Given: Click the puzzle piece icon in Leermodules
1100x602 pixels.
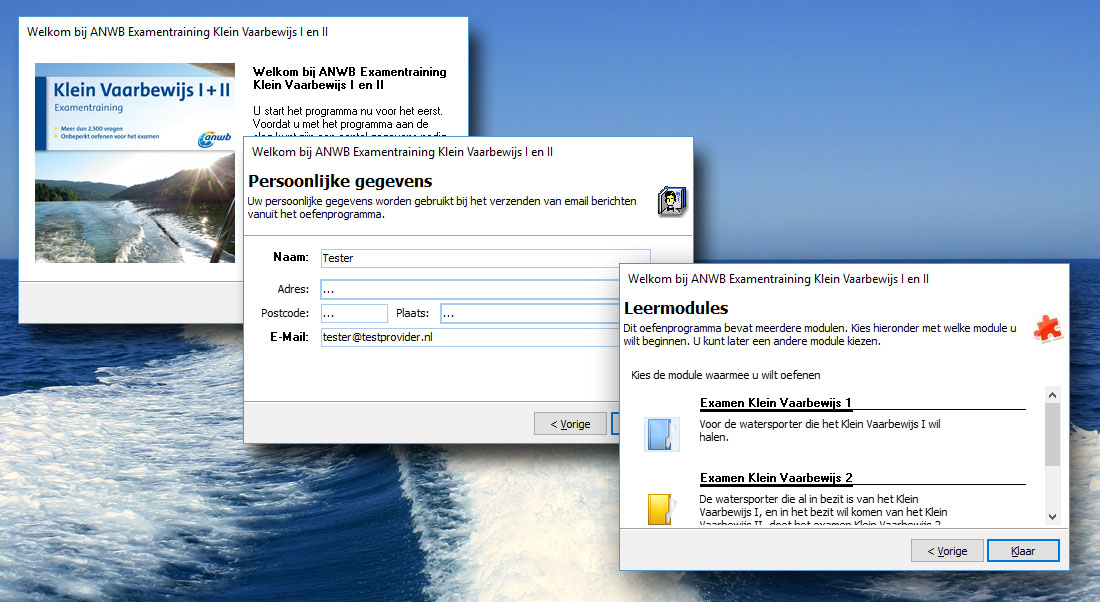Looking at the screenshot, I should [1047, 328].
